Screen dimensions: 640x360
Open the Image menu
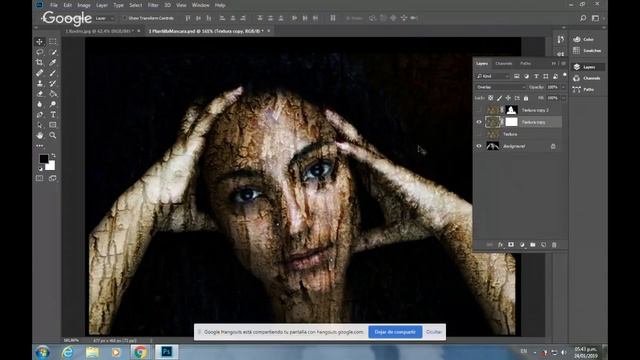(84, 5)
